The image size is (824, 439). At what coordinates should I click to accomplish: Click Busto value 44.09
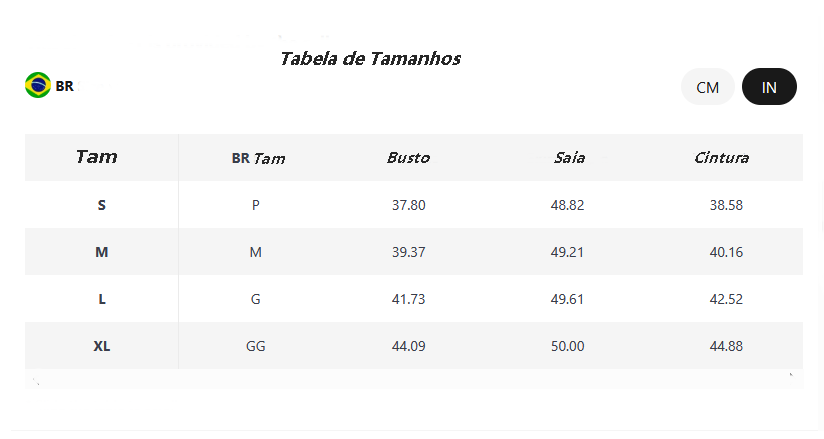click(x=408, y=346)
